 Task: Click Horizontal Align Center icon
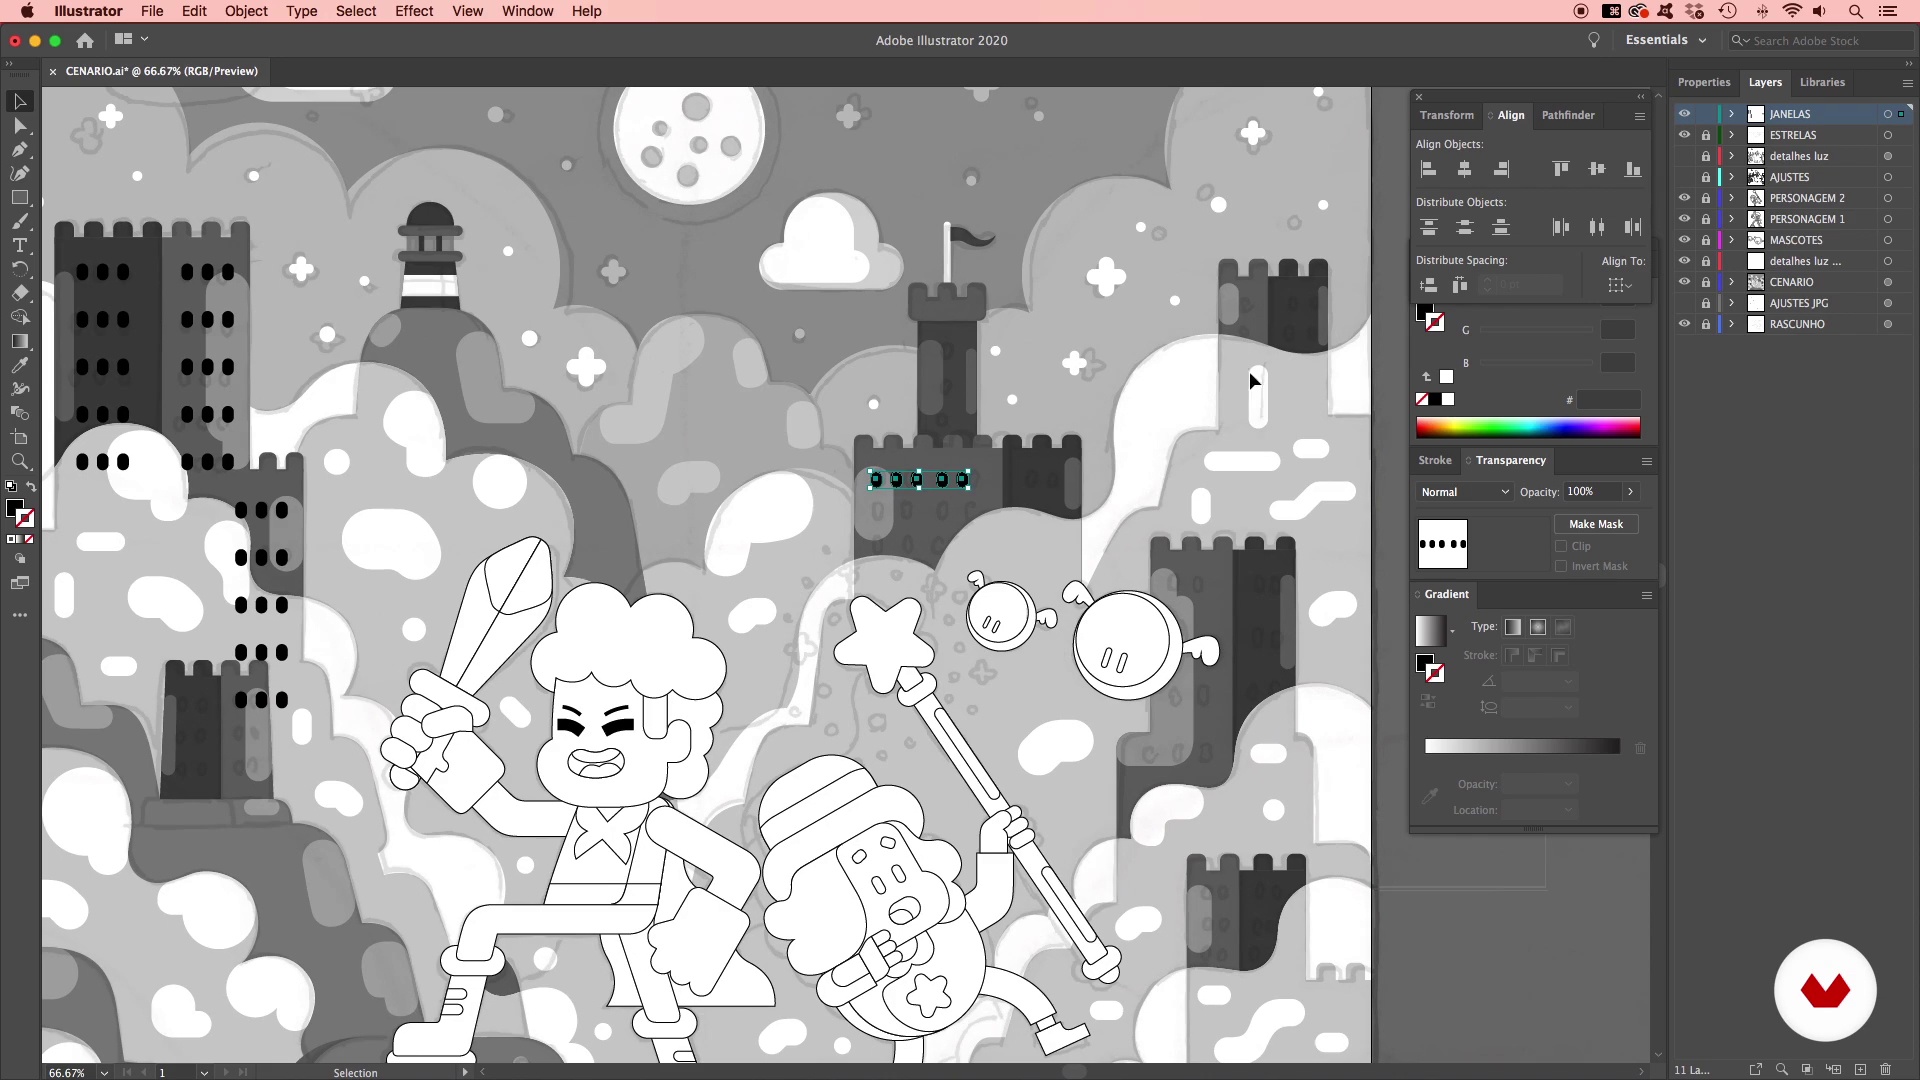(x=1465, y=169)
